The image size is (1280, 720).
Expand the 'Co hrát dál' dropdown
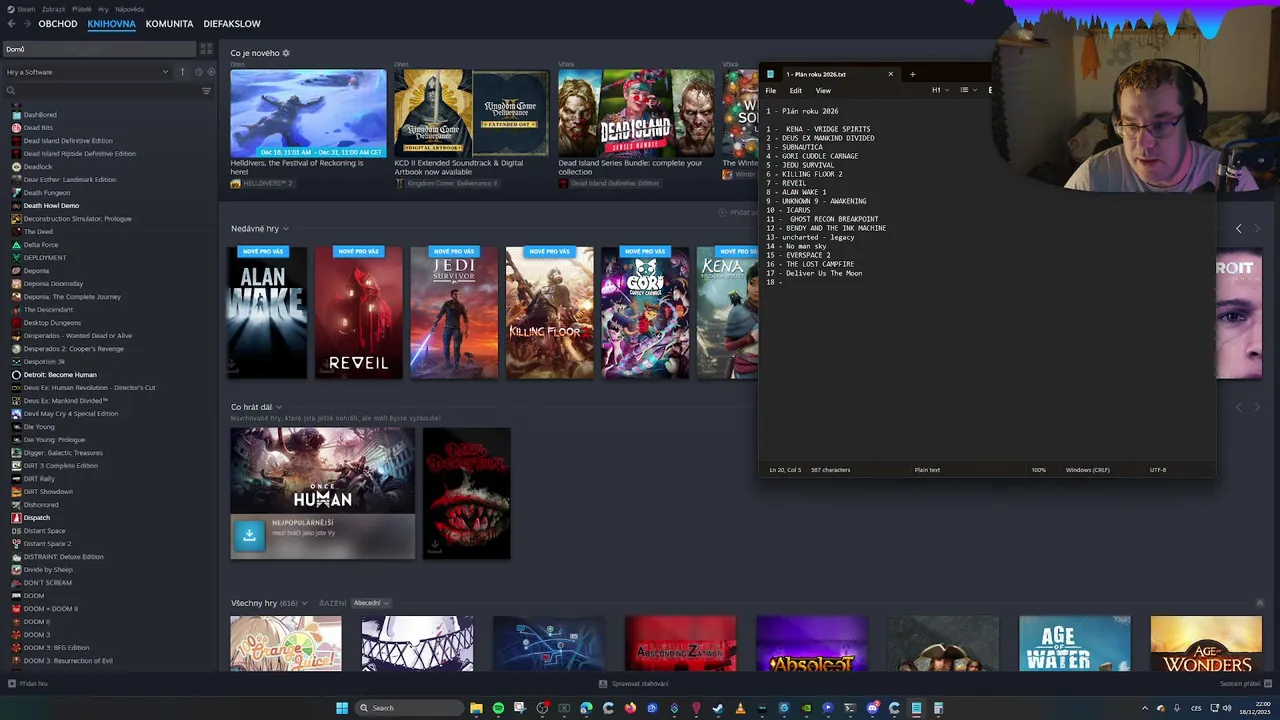tap(279, 407)
